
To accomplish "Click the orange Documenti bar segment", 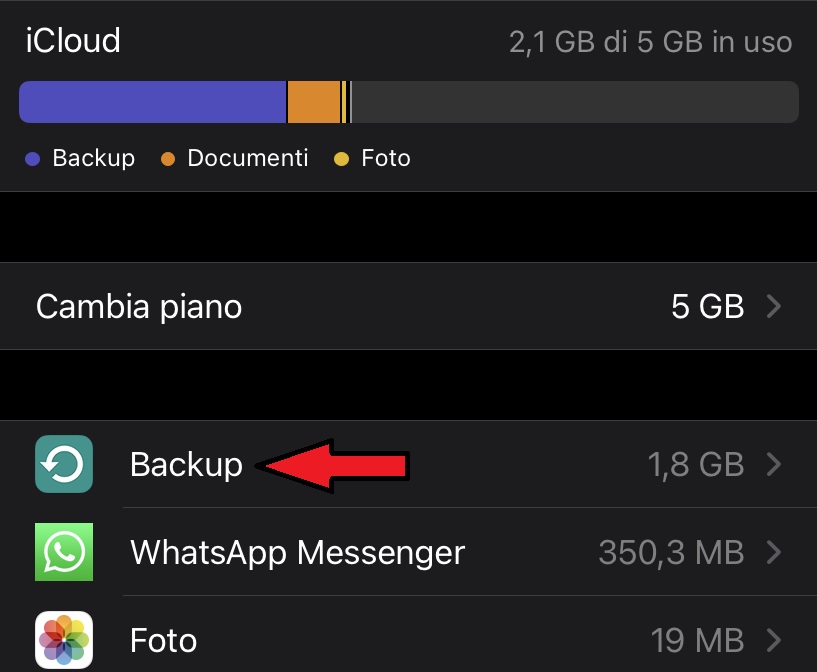I will (314, 102).
